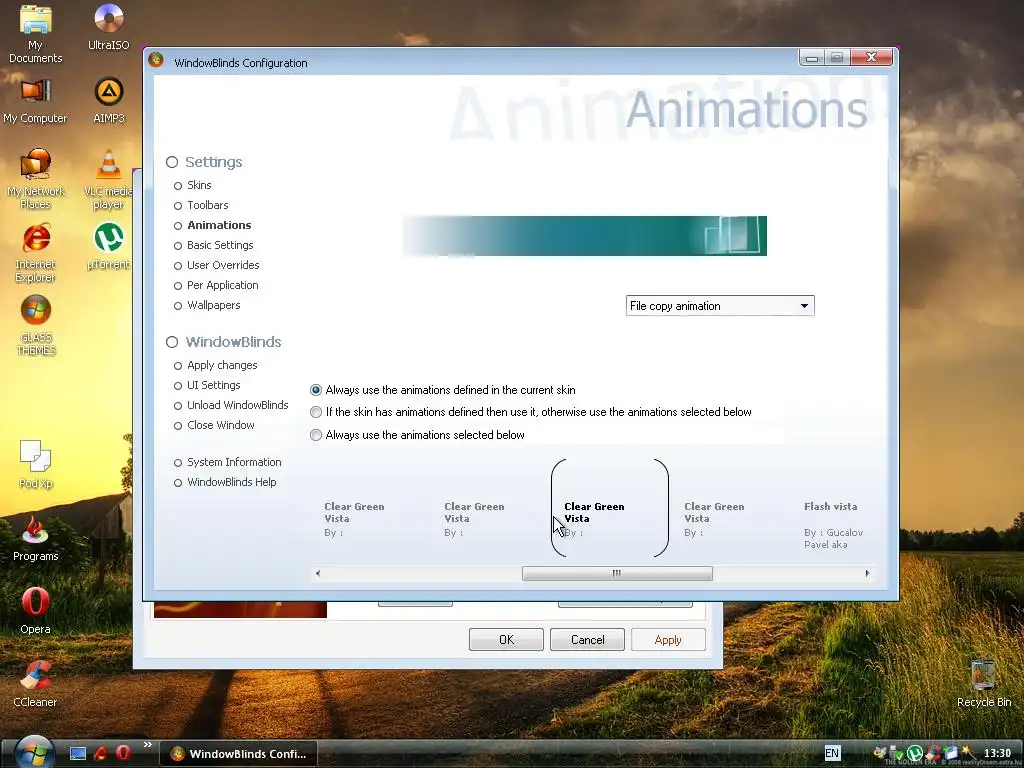Screen dimensions: 1024x768
Task: Launch AIMP3 from desktop
Action: coord(108,102)
